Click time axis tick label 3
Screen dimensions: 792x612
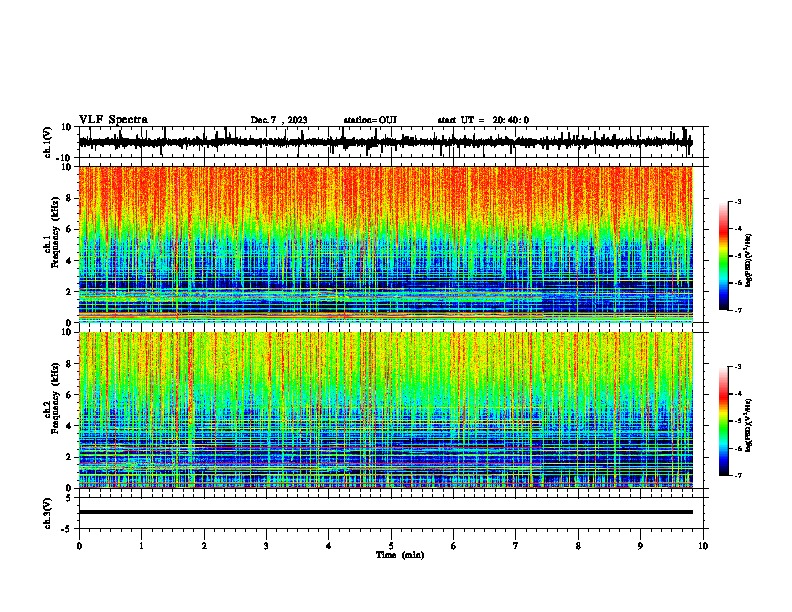pyautogui.click(x=266, y=546)
